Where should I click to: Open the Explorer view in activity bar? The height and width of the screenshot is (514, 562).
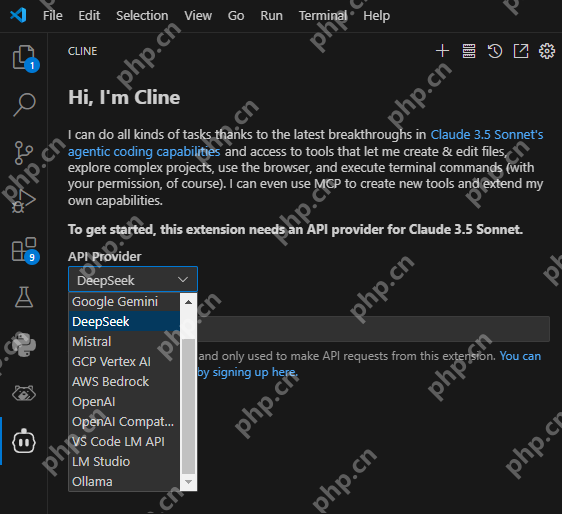[24, 57]
